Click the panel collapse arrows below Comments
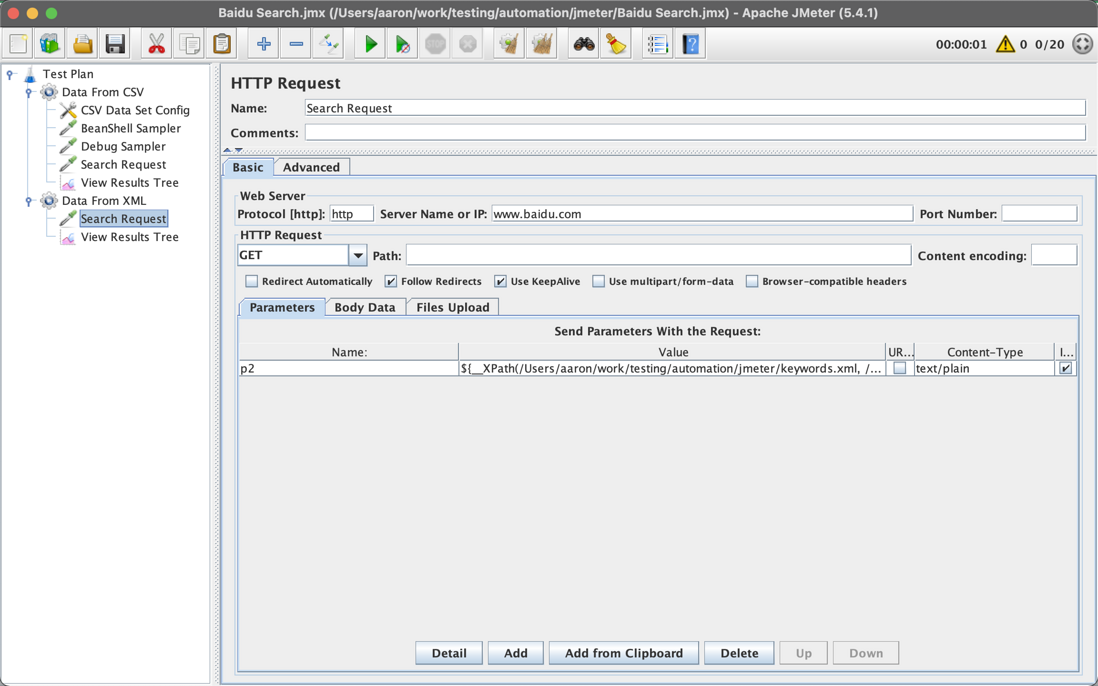The image size is (1098, 686). coord(232,150)
